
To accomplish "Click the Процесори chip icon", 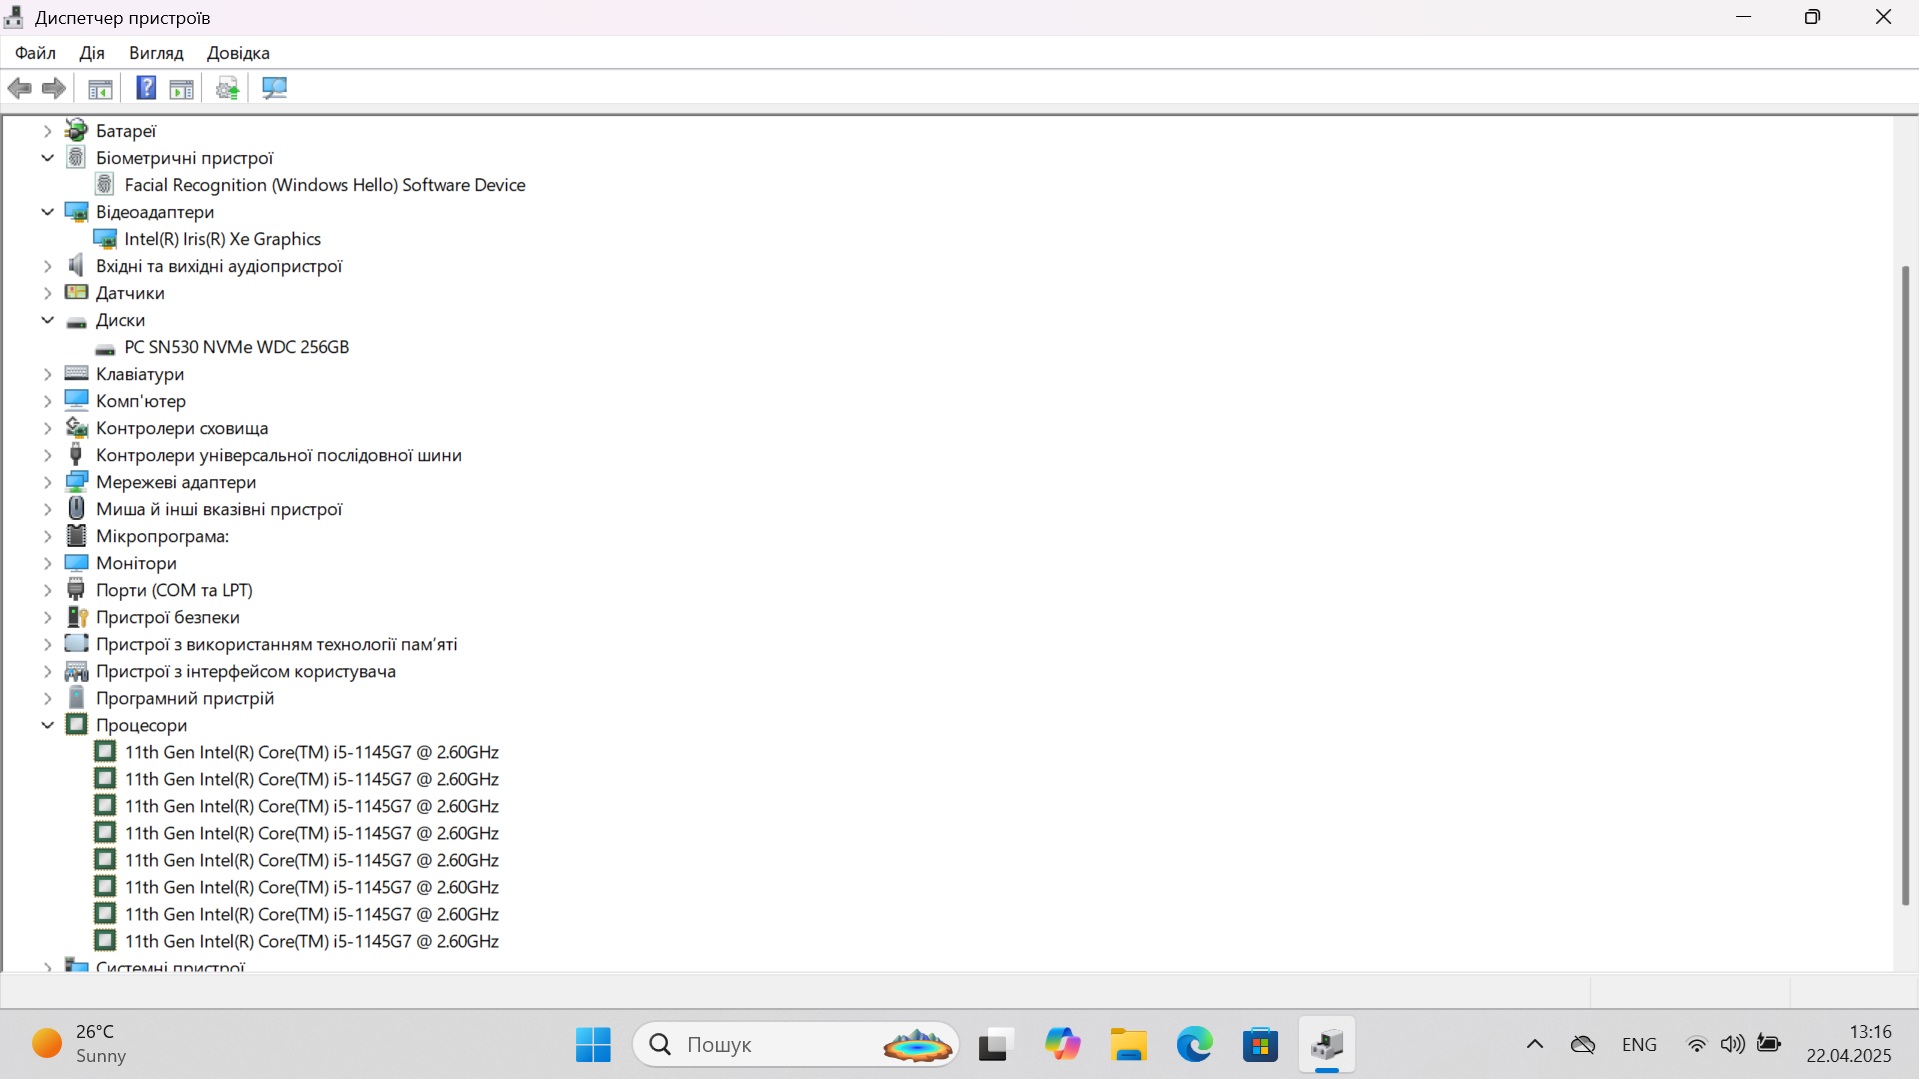I will 76,724.
